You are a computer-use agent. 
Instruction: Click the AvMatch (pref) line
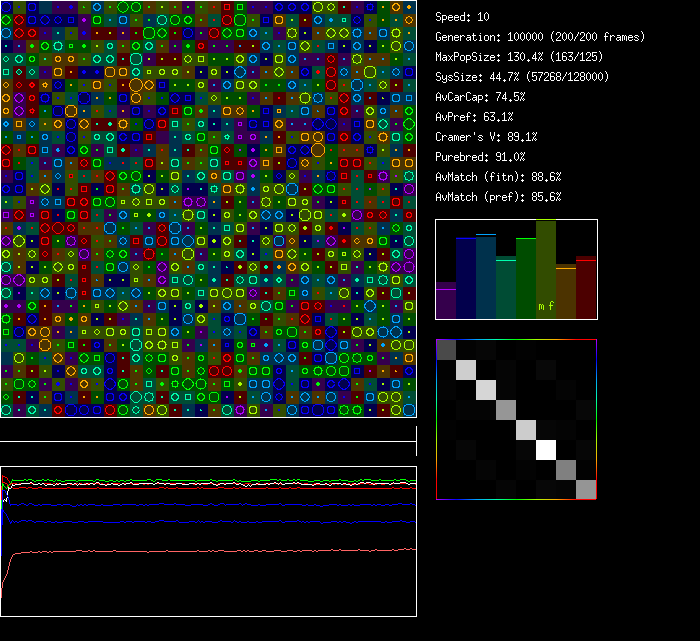tap(498, 197)
